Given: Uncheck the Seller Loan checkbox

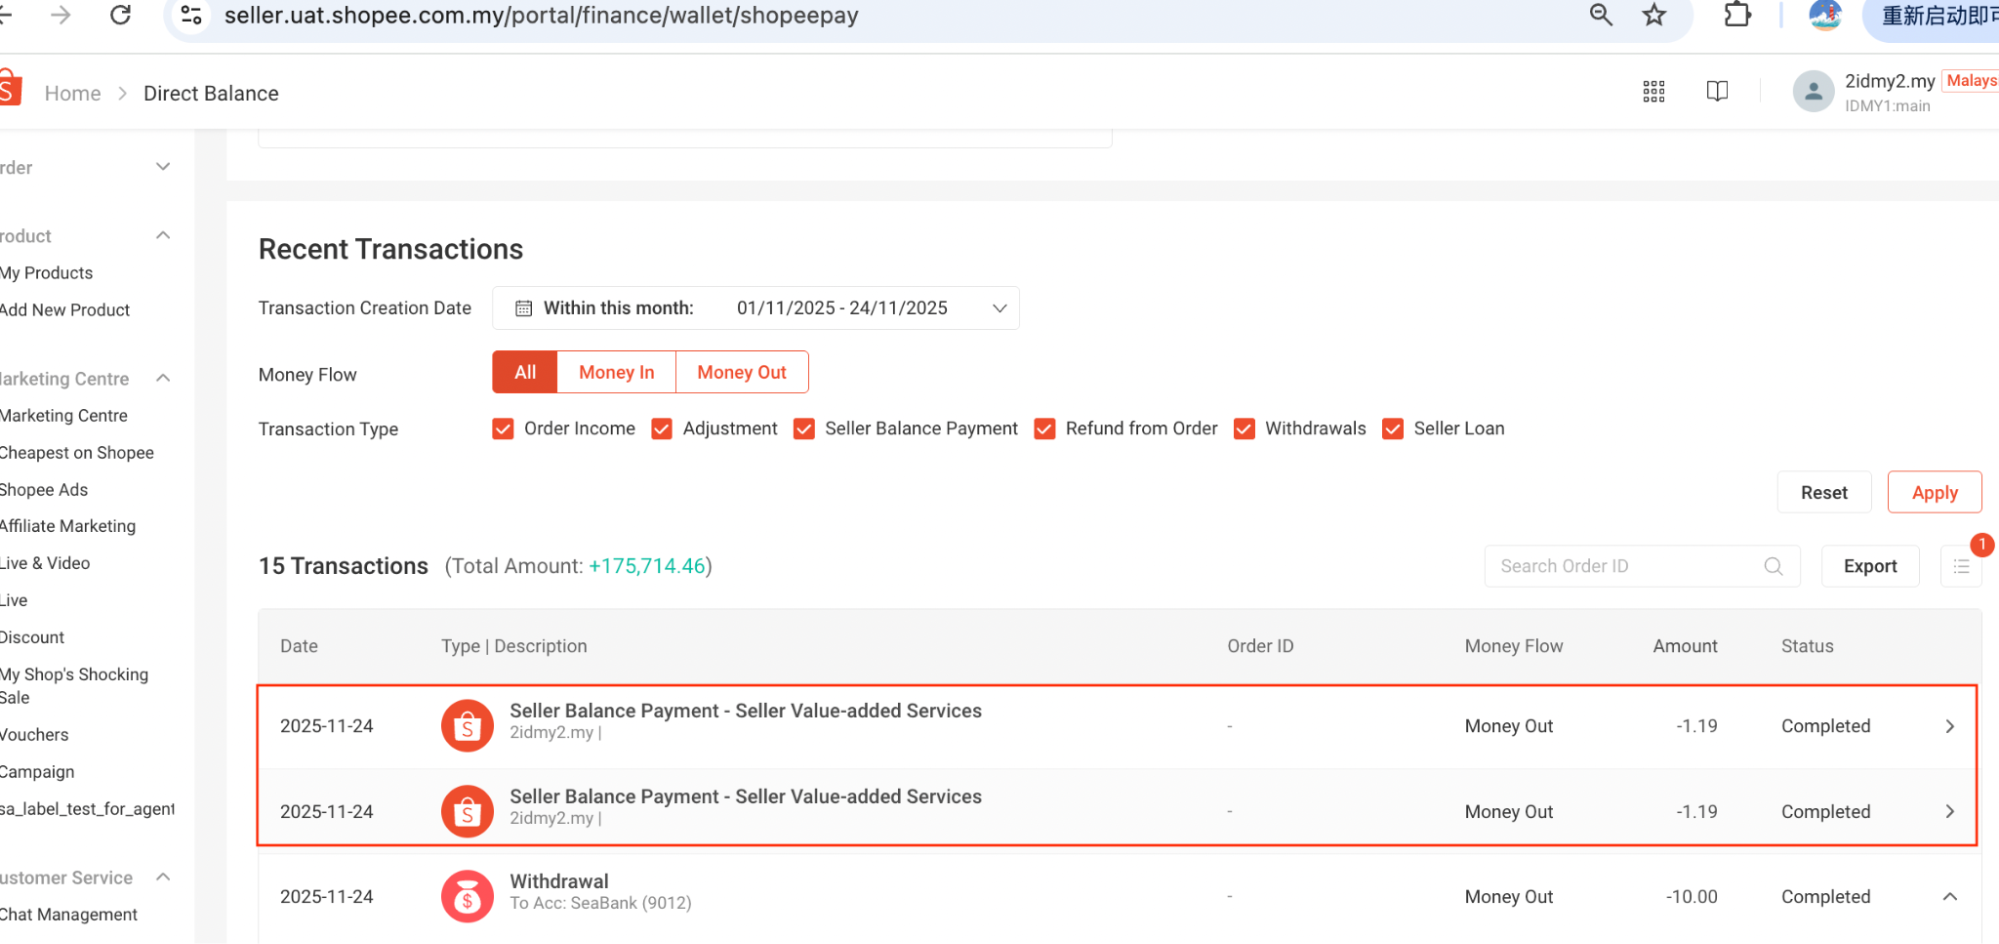Looking at the screenshot, I should pyautogui.click(x=1392, y=429).
